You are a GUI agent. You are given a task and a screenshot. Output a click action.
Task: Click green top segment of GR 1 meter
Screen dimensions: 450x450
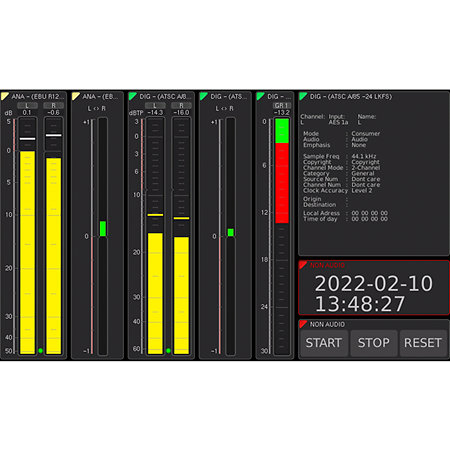(x=282, y=131)
